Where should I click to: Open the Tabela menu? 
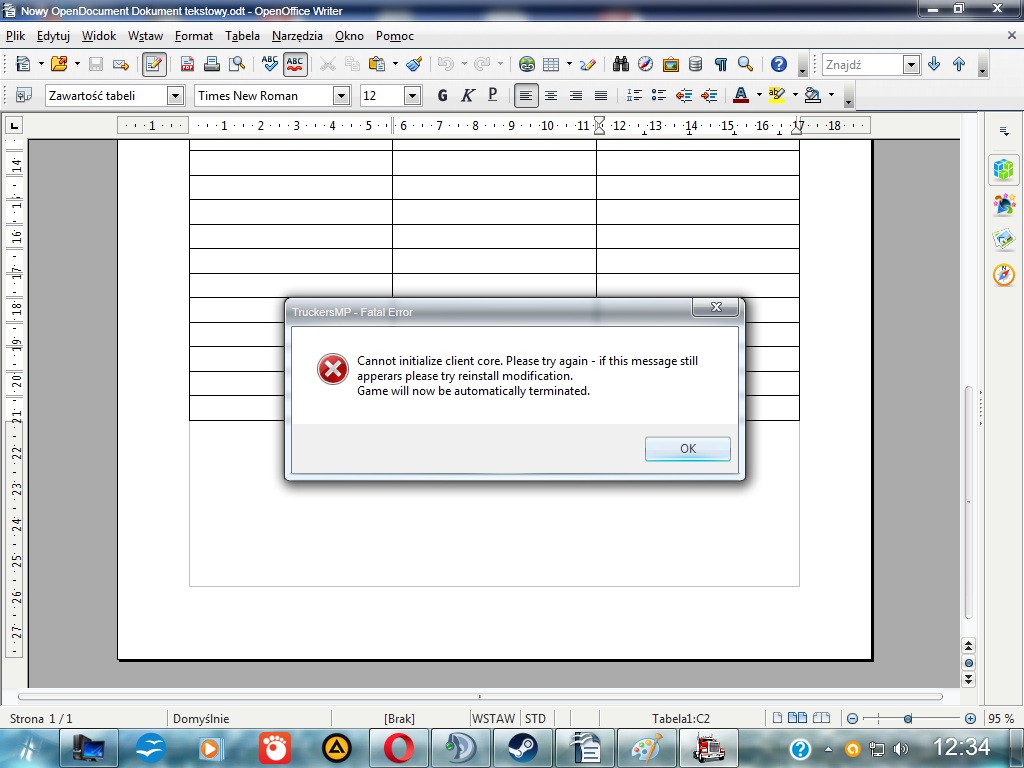[242, 36]
